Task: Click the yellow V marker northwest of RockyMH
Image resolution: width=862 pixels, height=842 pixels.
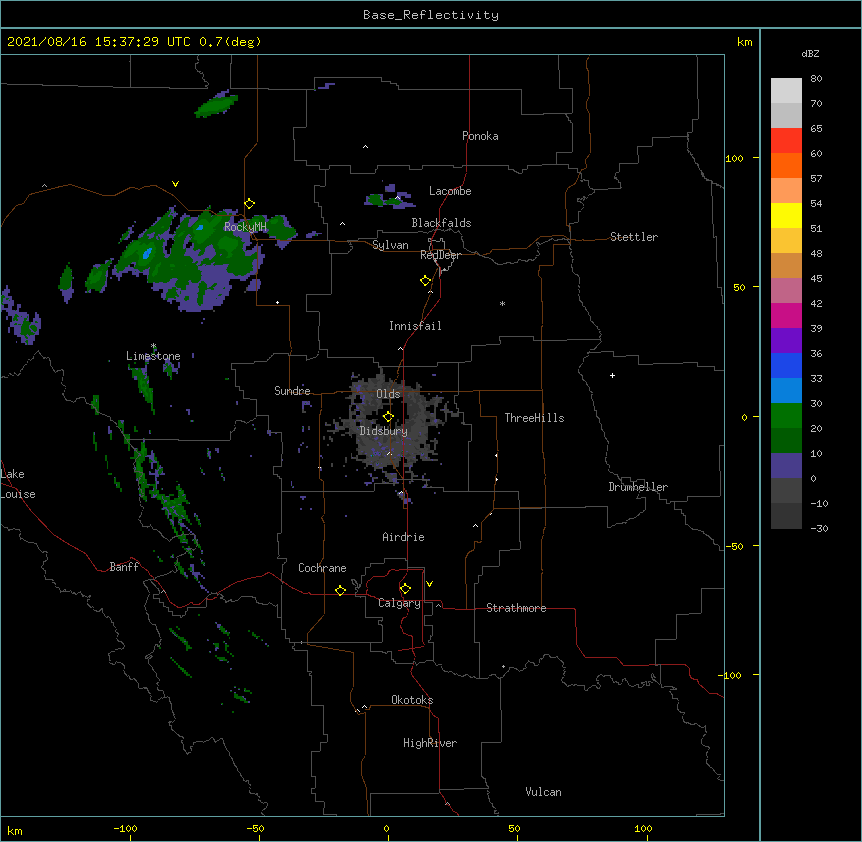Action: point(175,184)
